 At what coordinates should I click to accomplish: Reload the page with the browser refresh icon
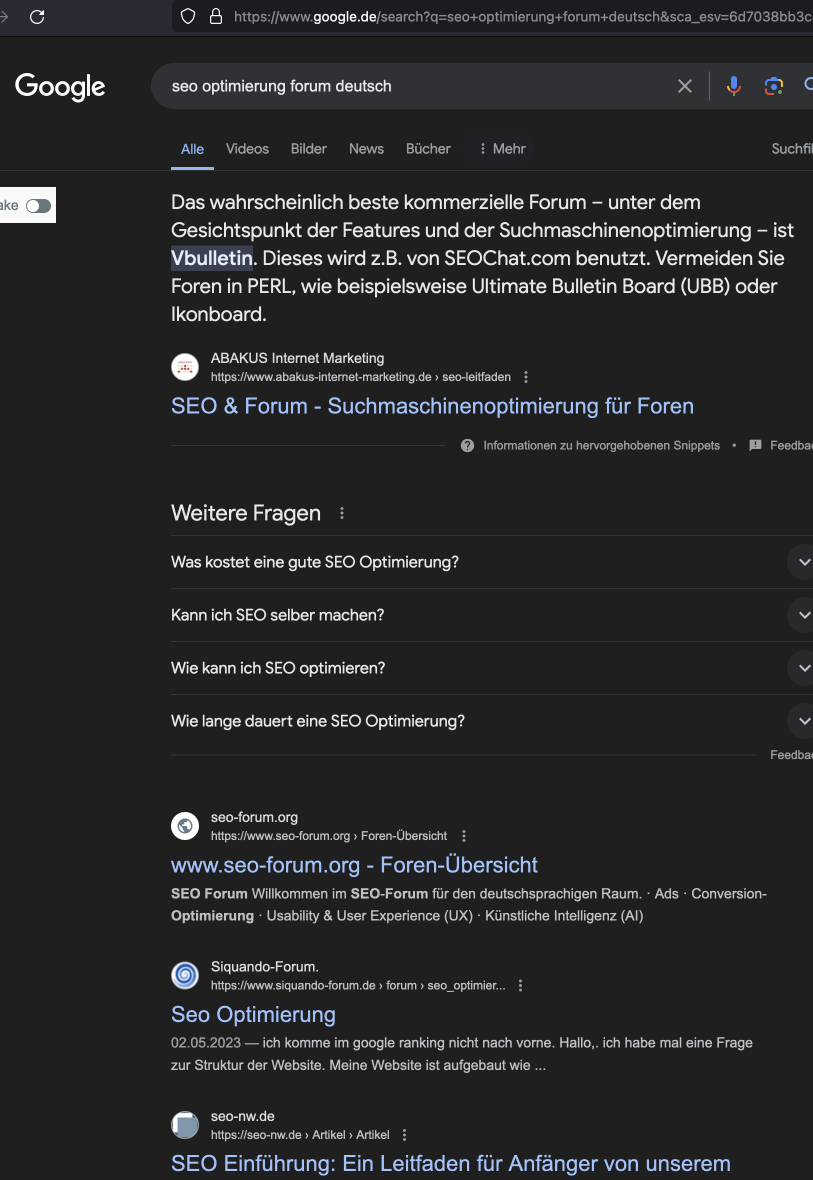tap(37, 17)
